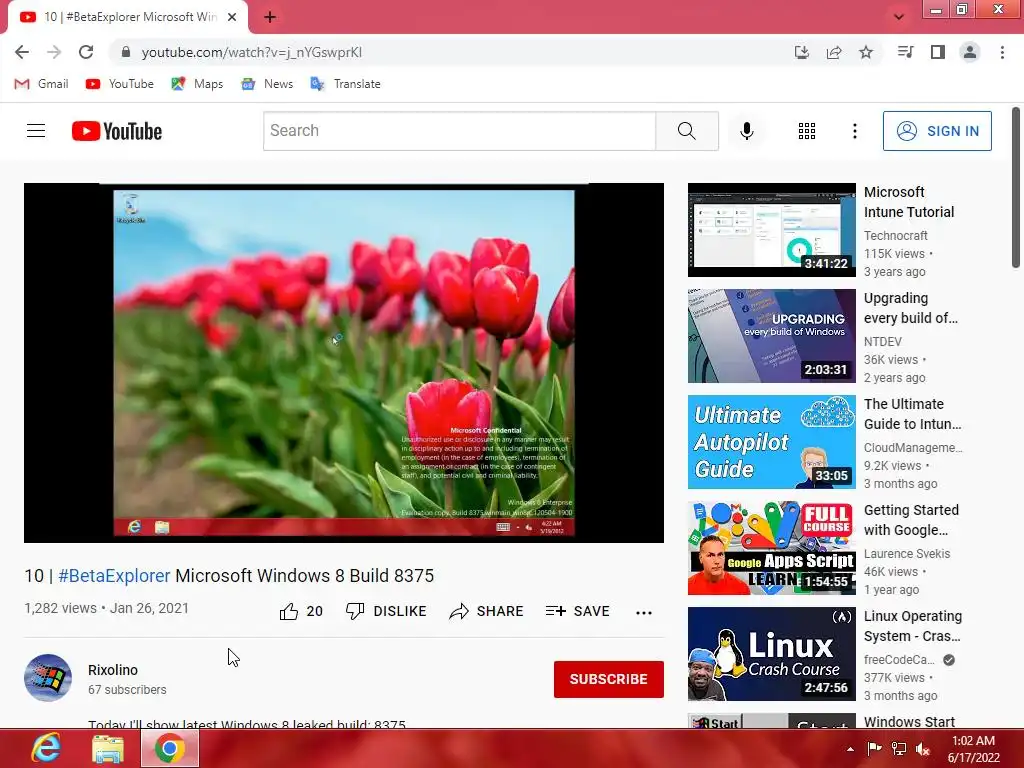Open the #BetaExplorer hashtag link
This screenshot has height=768, width=1024.
pos(114,575)
